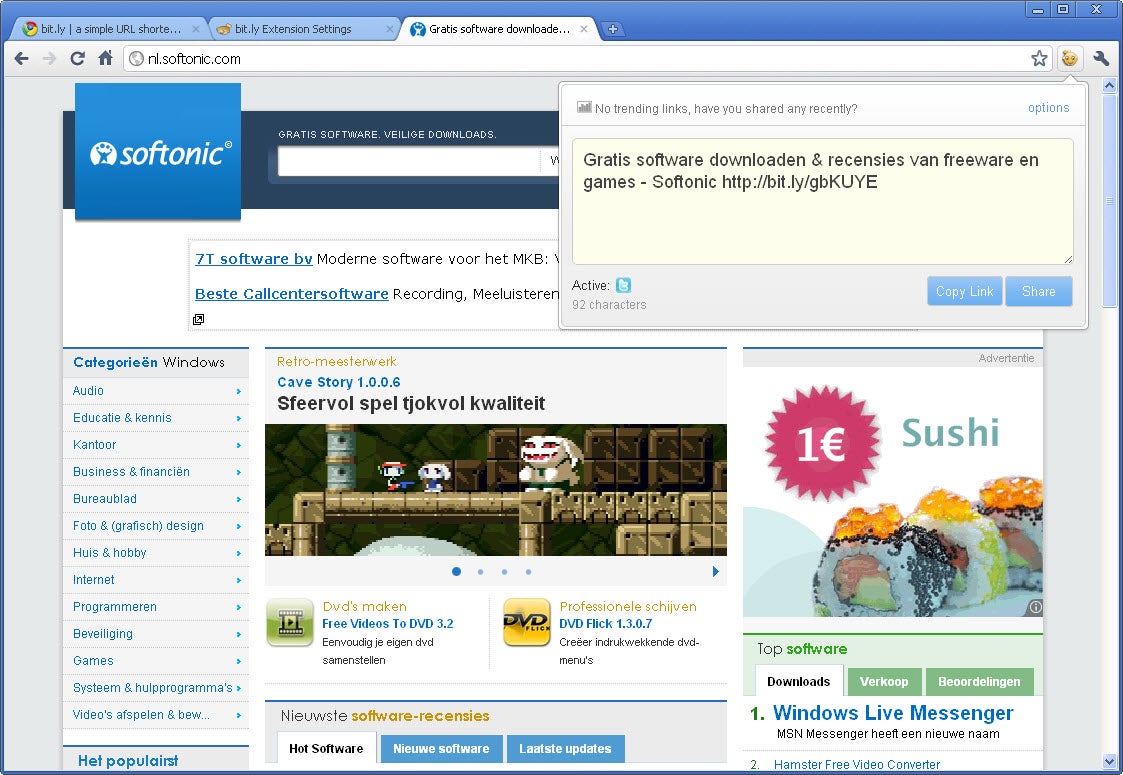The image size is (1123, 775).
Task: Click the page scrollbar down arrow
Action: [1109, 761]
